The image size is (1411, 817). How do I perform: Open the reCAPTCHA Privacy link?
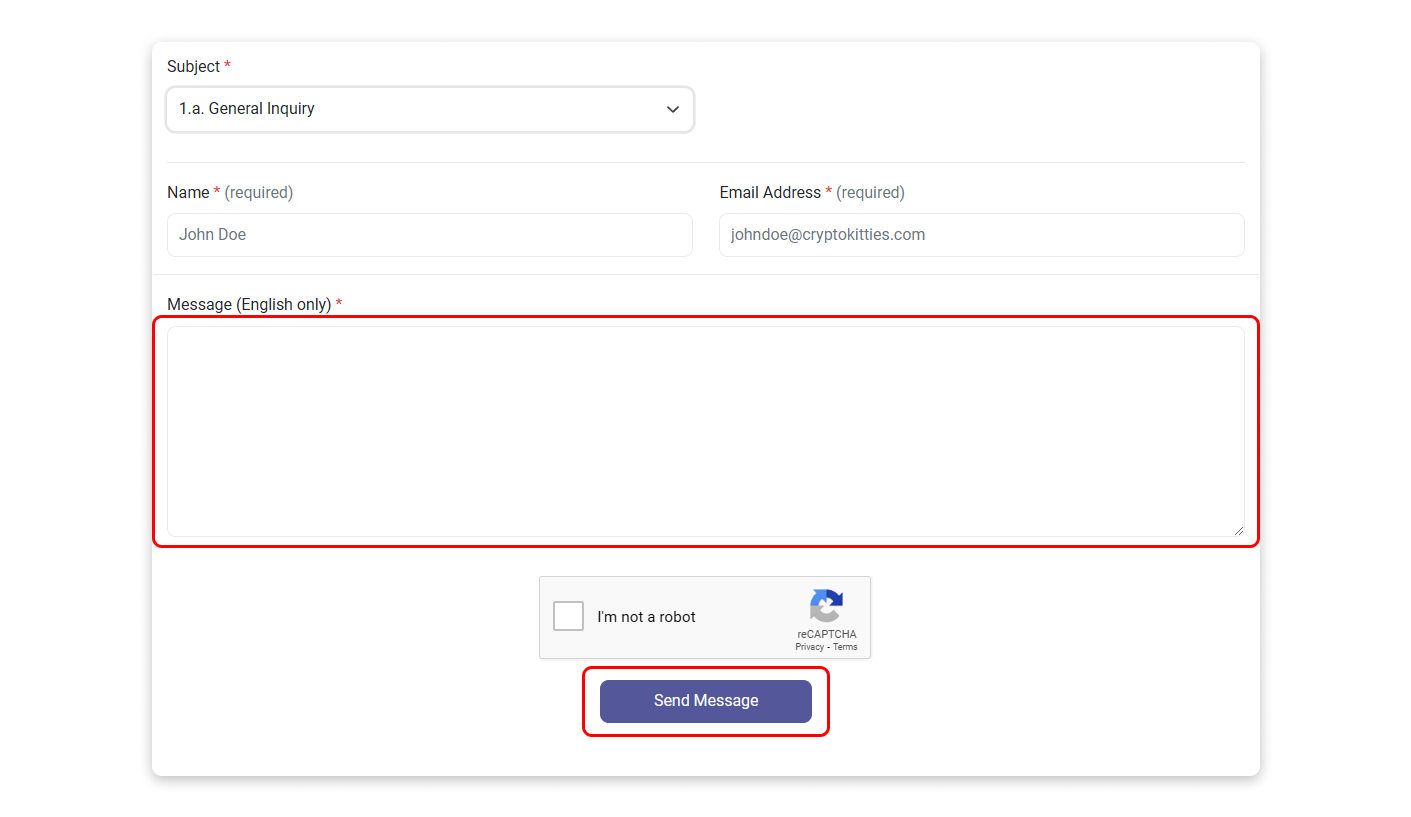click(x=809, y=647)
